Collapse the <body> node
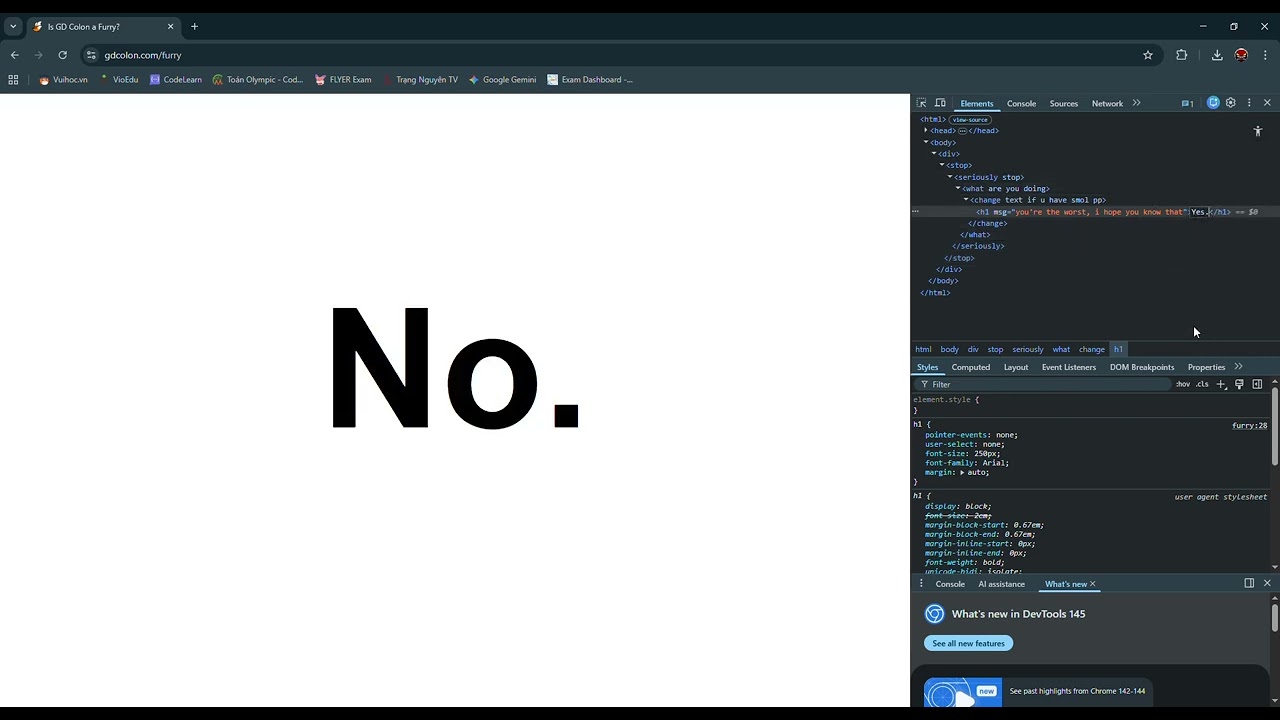1280x720 pixels. (926, 142)
